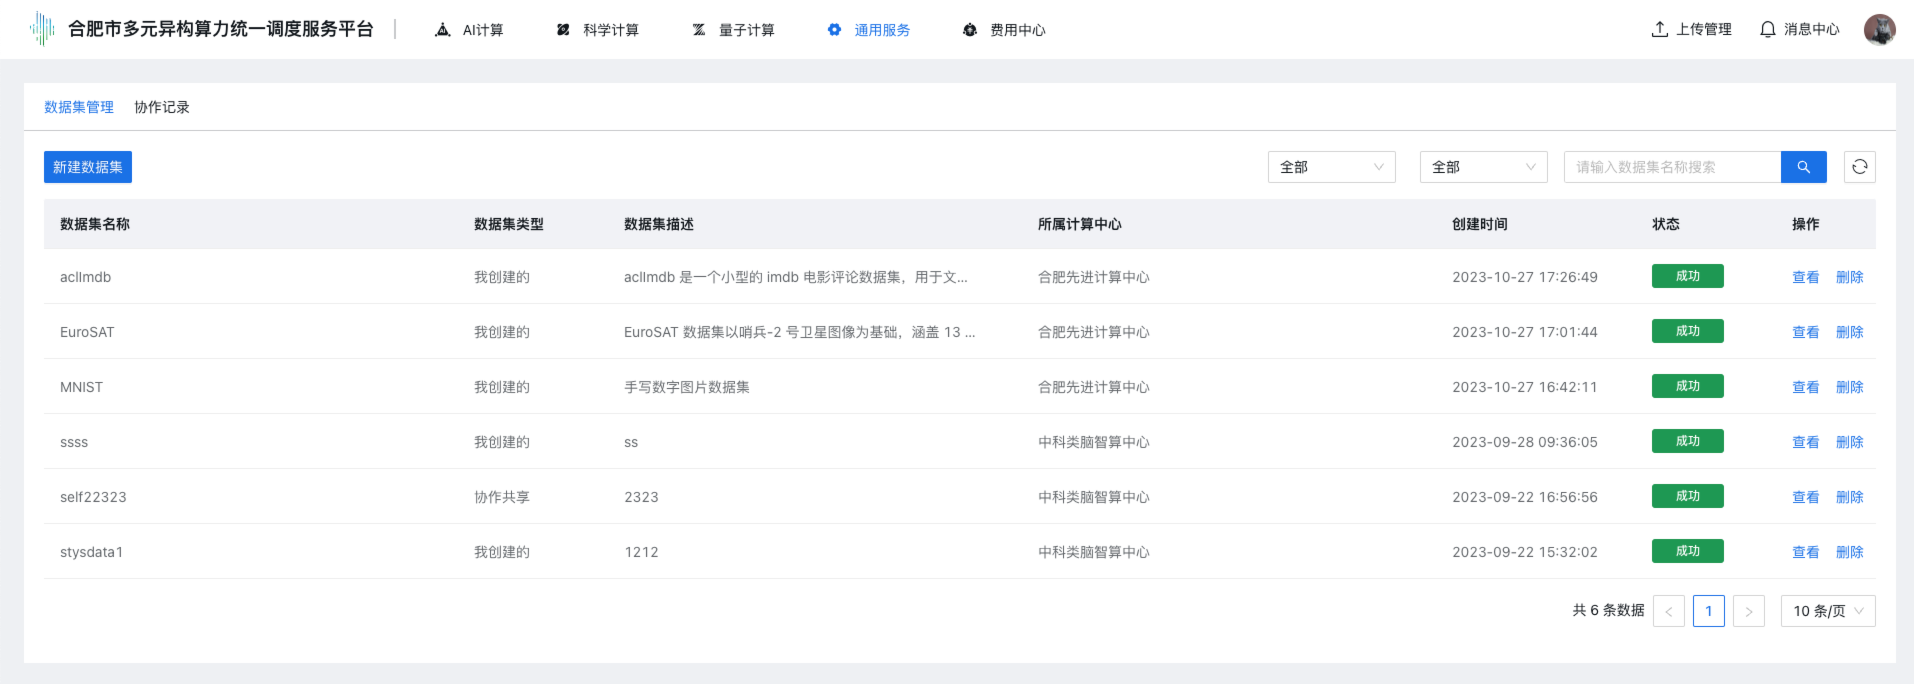Open the 10 条/页 page size dropdown

[x=1827, y=611]
